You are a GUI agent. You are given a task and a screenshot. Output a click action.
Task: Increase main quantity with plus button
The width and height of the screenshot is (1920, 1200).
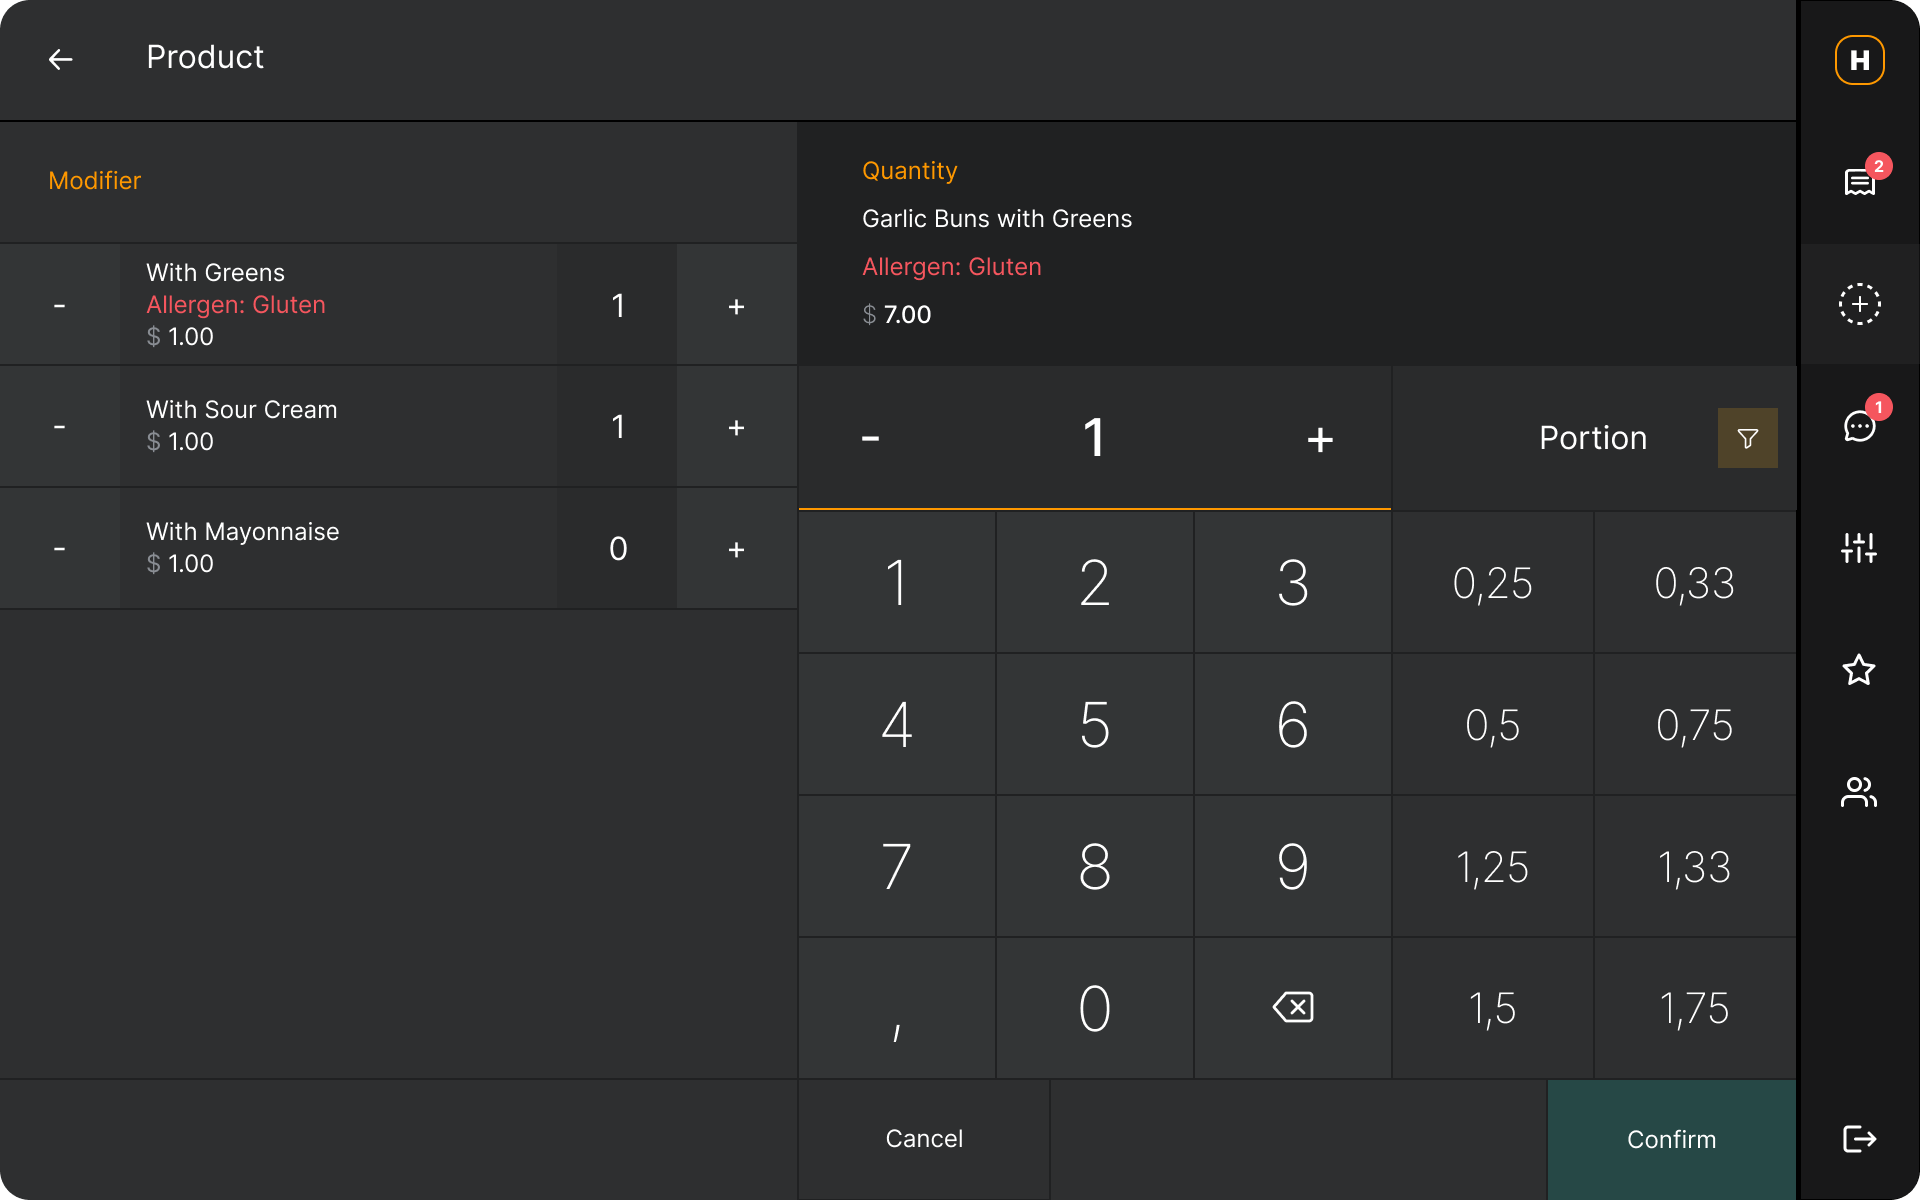(x=1320, y=439)
